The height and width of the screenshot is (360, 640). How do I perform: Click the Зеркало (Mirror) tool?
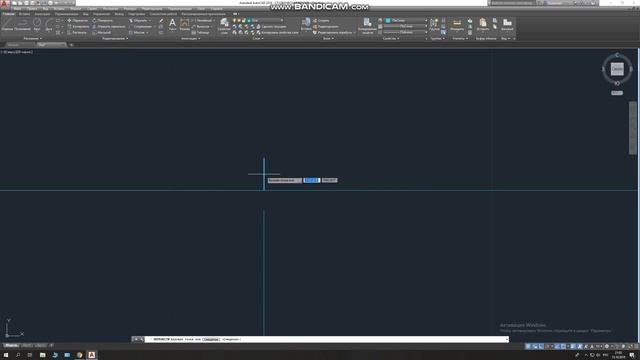[x=109, y=27]
